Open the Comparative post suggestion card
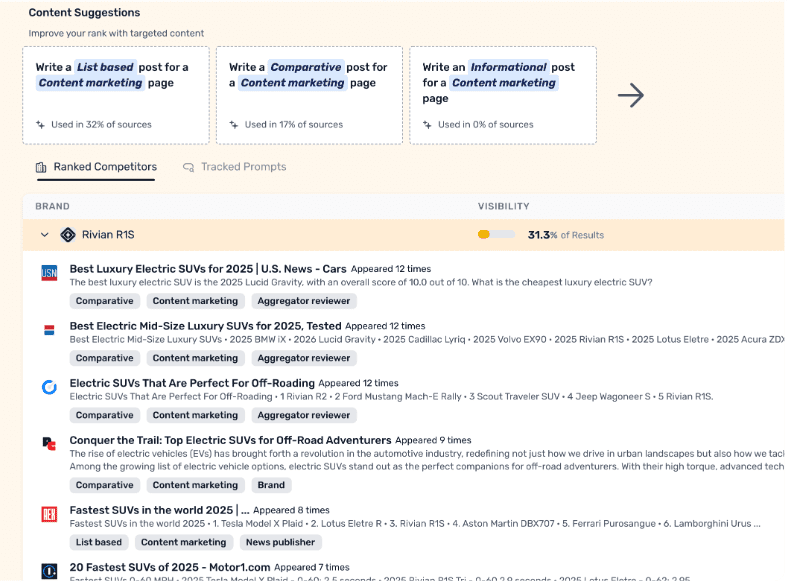The image size is (787, 584). pyautogui.click(x=309, y=95)
